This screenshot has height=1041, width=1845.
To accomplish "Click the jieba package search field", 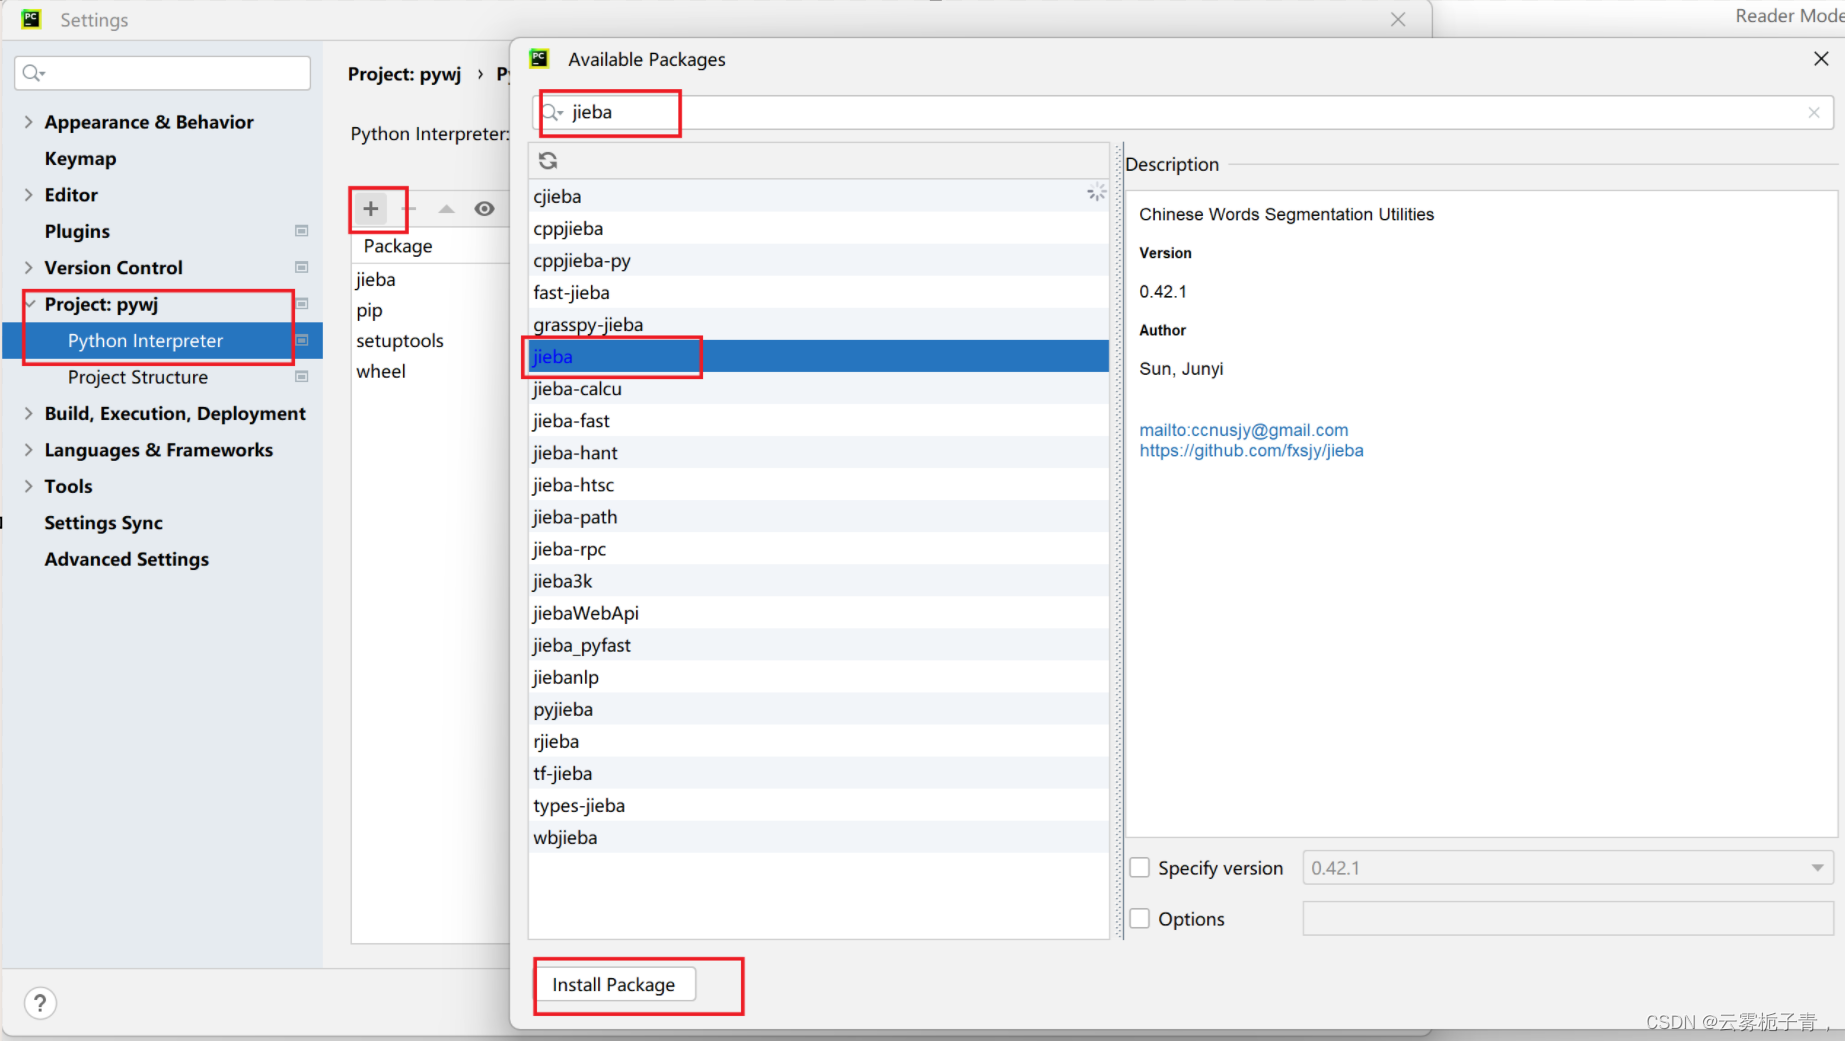I will [1185, 112].
